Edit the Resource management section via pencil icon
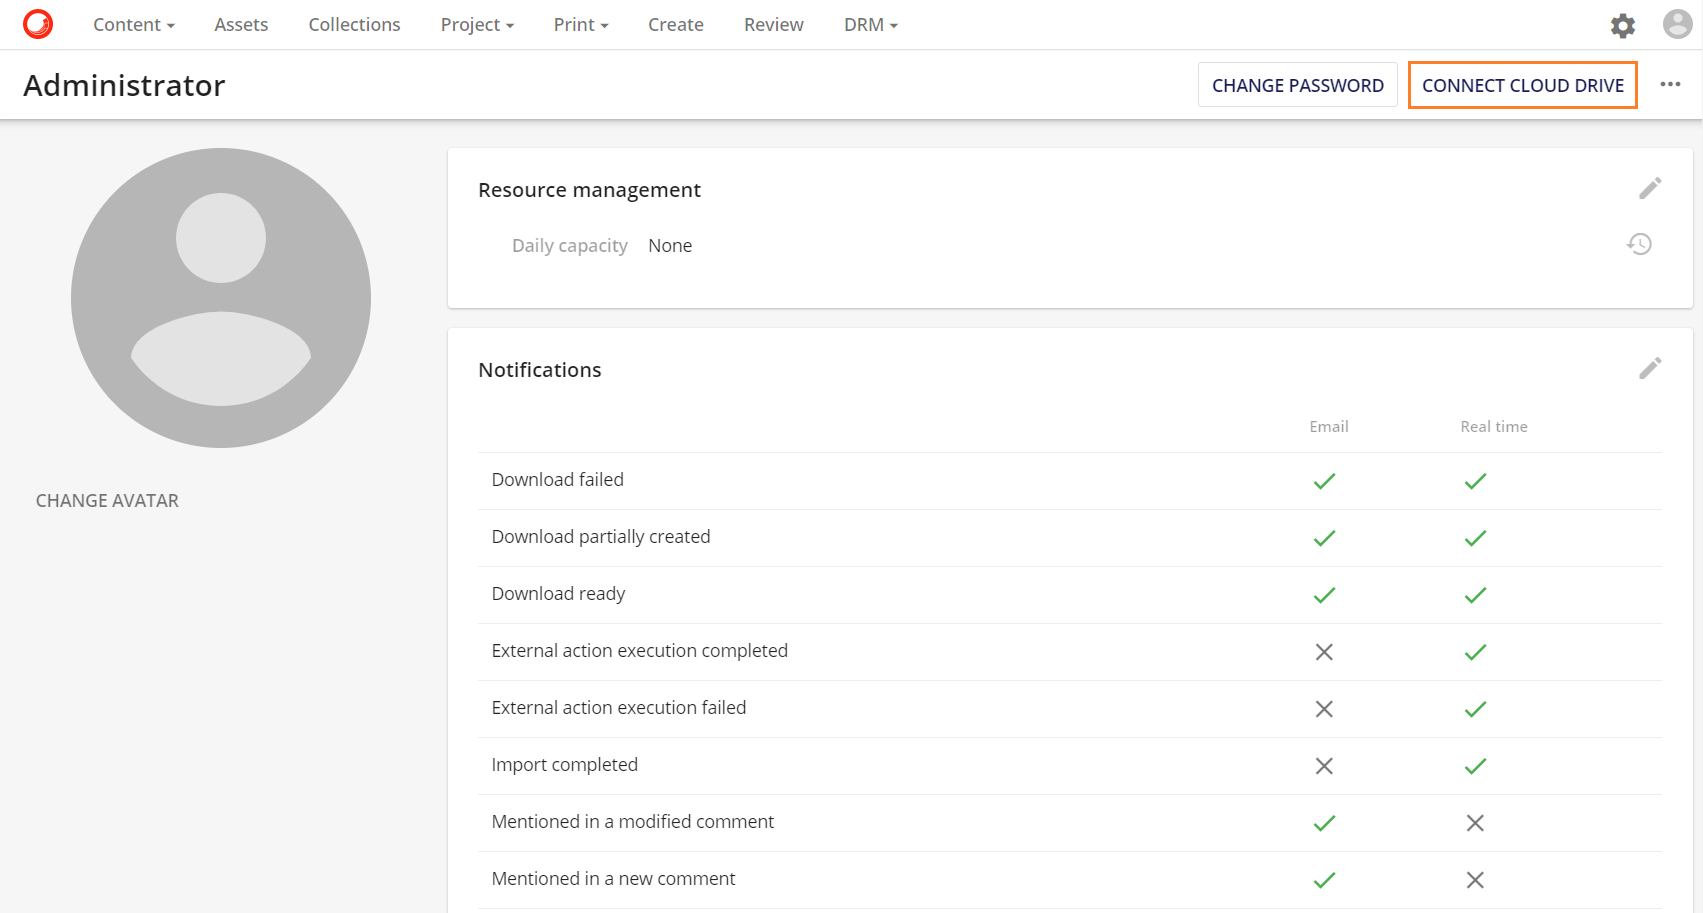1703x913 pixels. click(x=1650, y=187)
